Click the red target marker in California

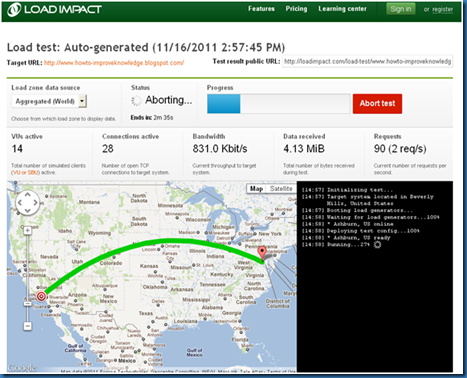[x=41, y=296]
